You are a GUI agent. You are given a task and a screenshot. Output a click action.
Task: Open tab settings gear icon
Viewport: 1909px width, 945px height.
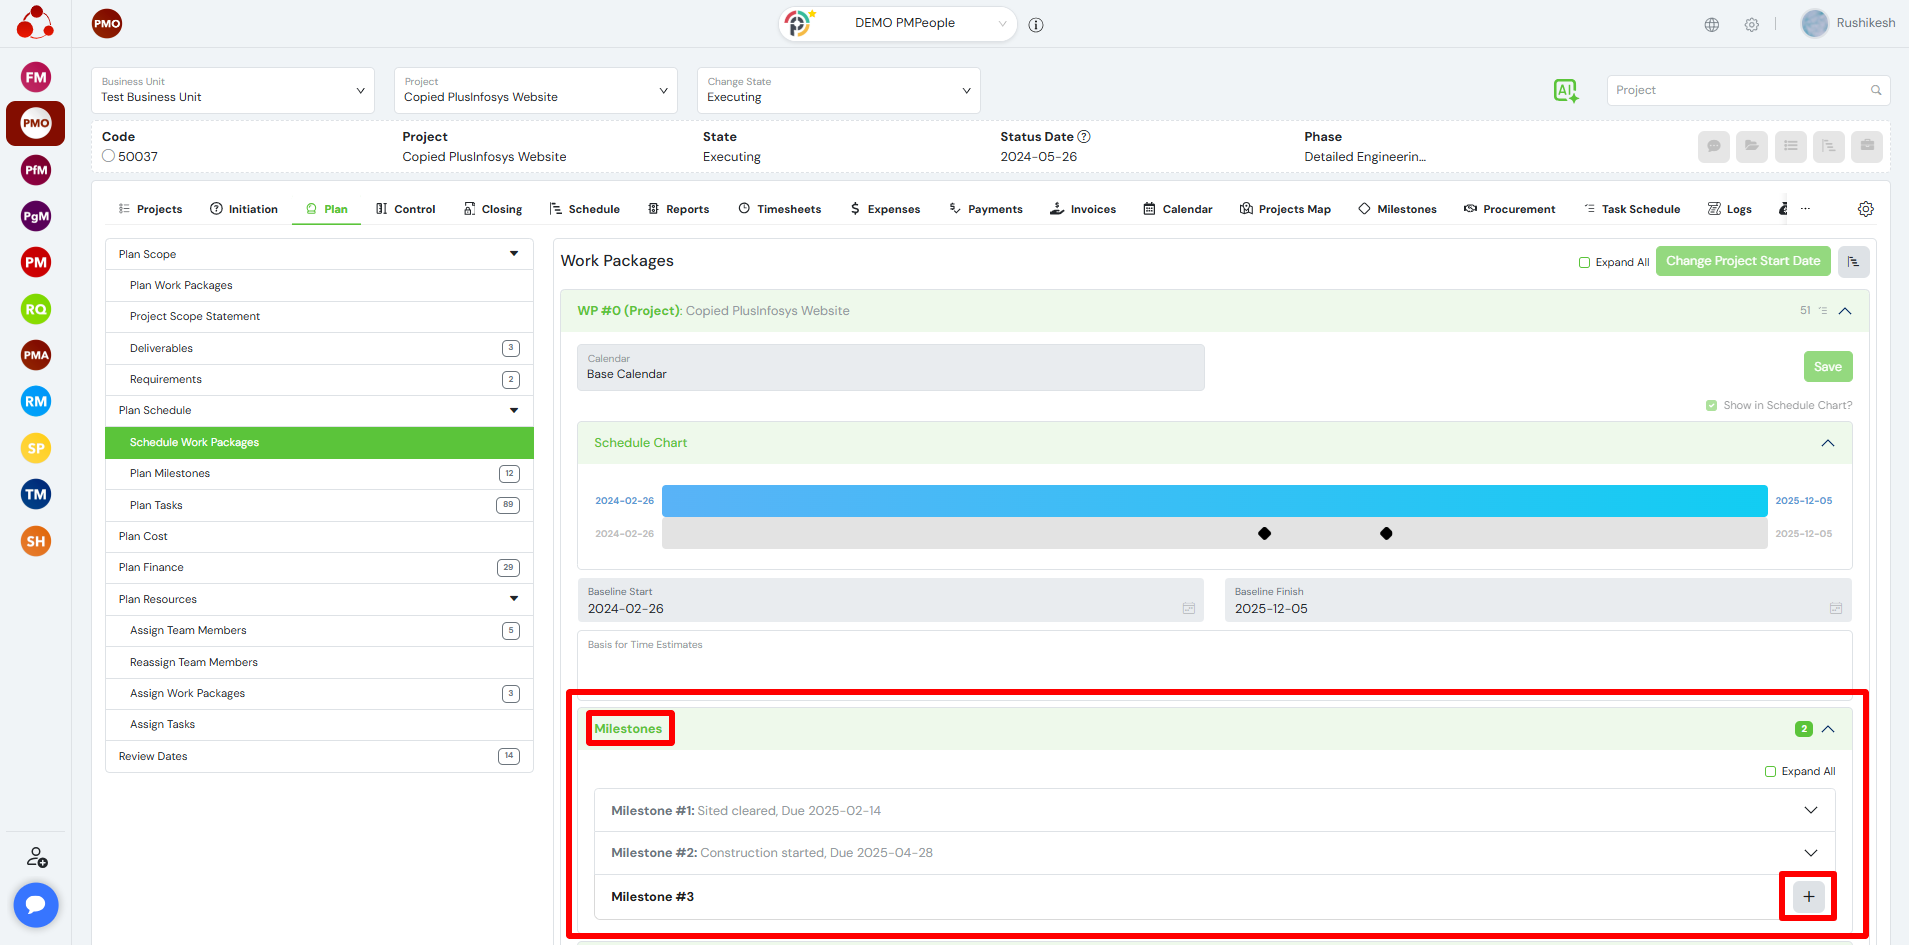[1865, 209]
